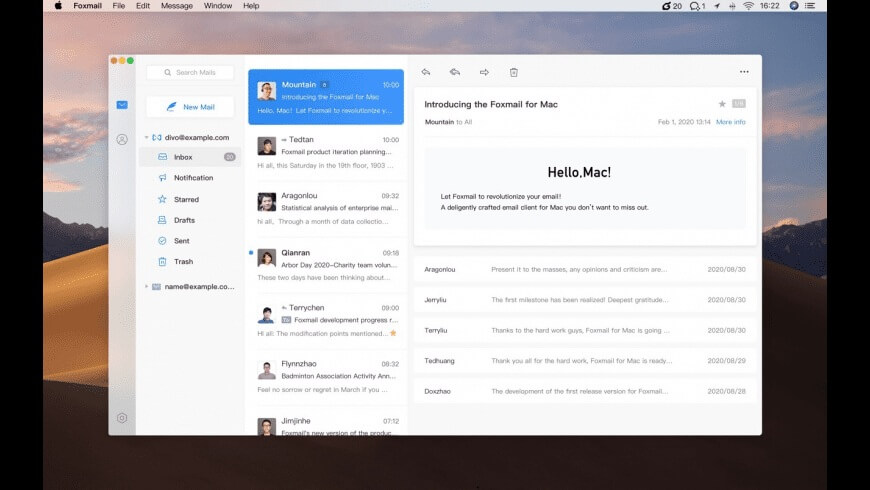Open the email from Mountain
The image size is (870, 490).
[326, 97]
